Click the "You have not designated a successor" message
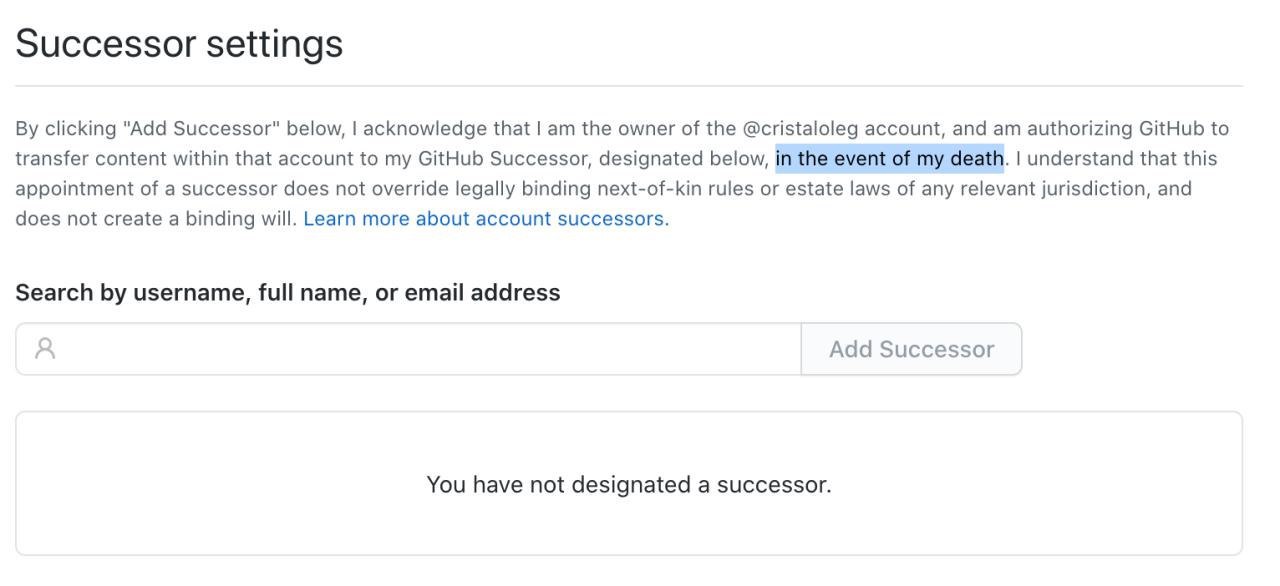Viewport: 1280px width, 586px height. pos(629,484)
